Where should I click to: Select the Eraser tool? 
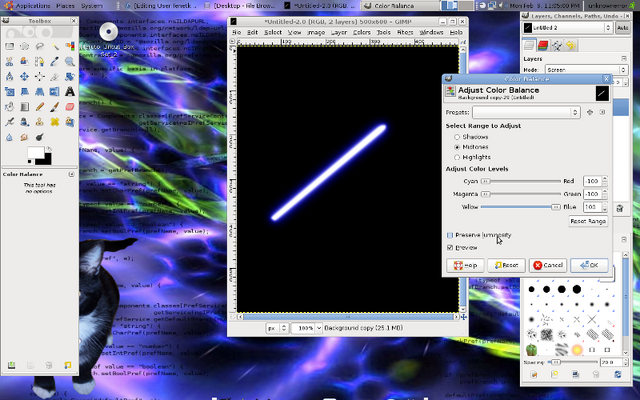pyautogui.click(x=70, y=107)
